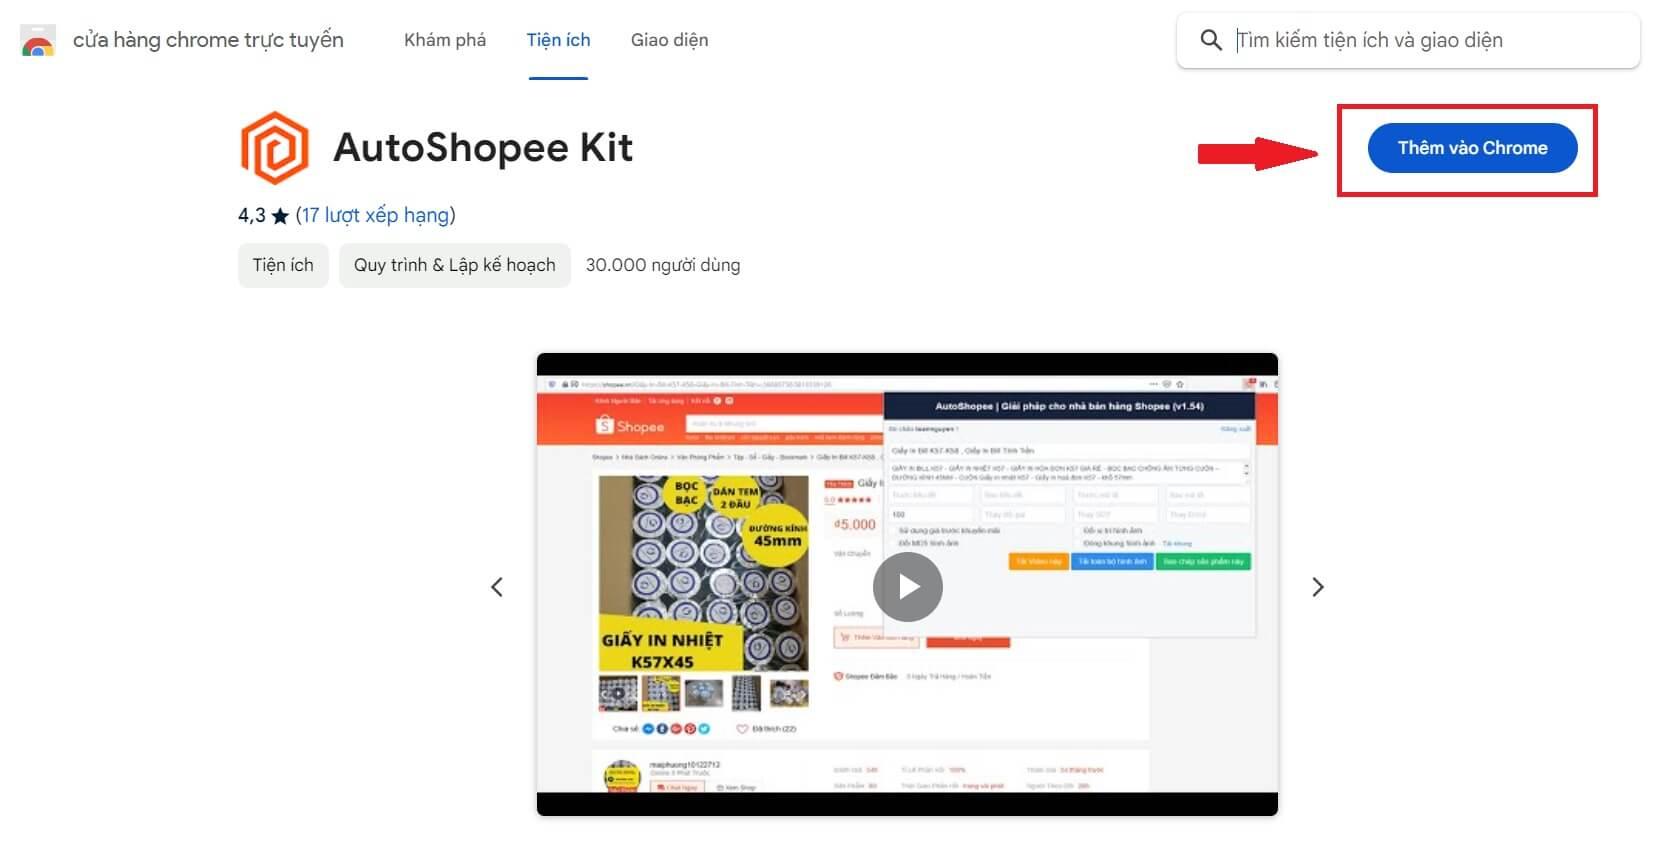
Task: Open the Quy trình & Lập kế hoạch category
Action: pyautogui.click(x=454, y=265)
